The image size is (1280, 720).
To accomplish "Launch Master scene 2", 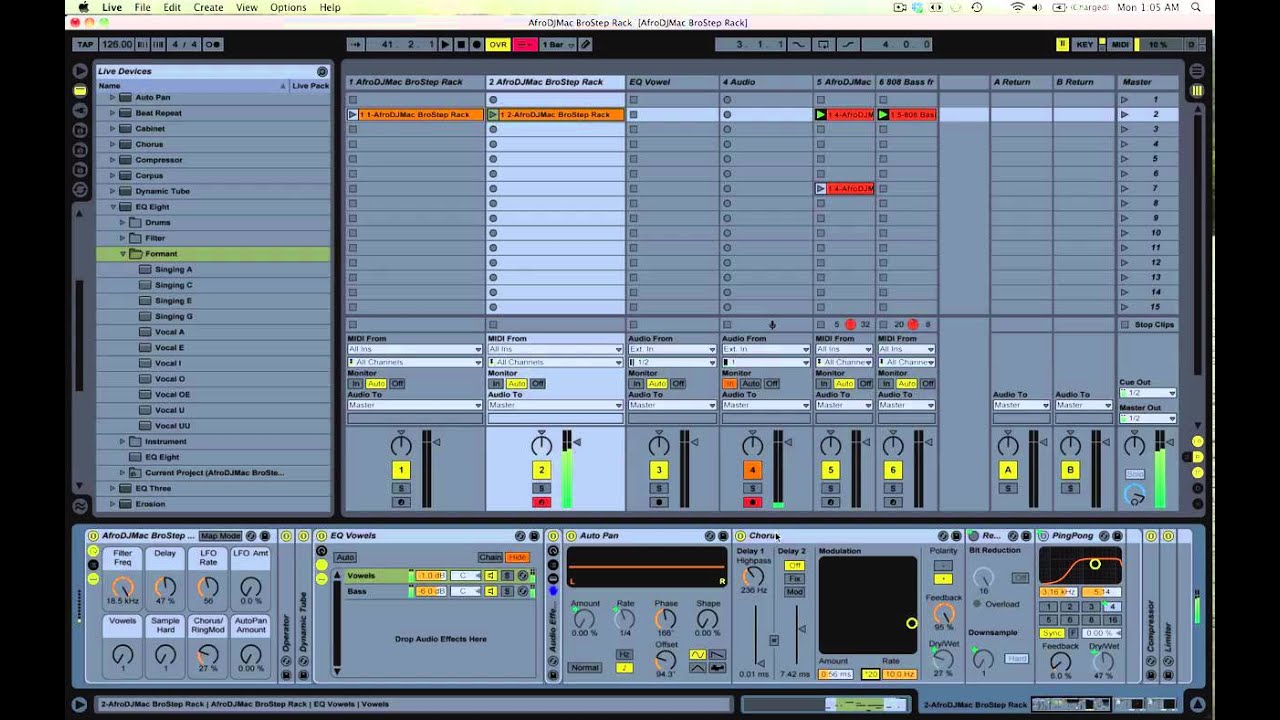I will point(1125,115).
